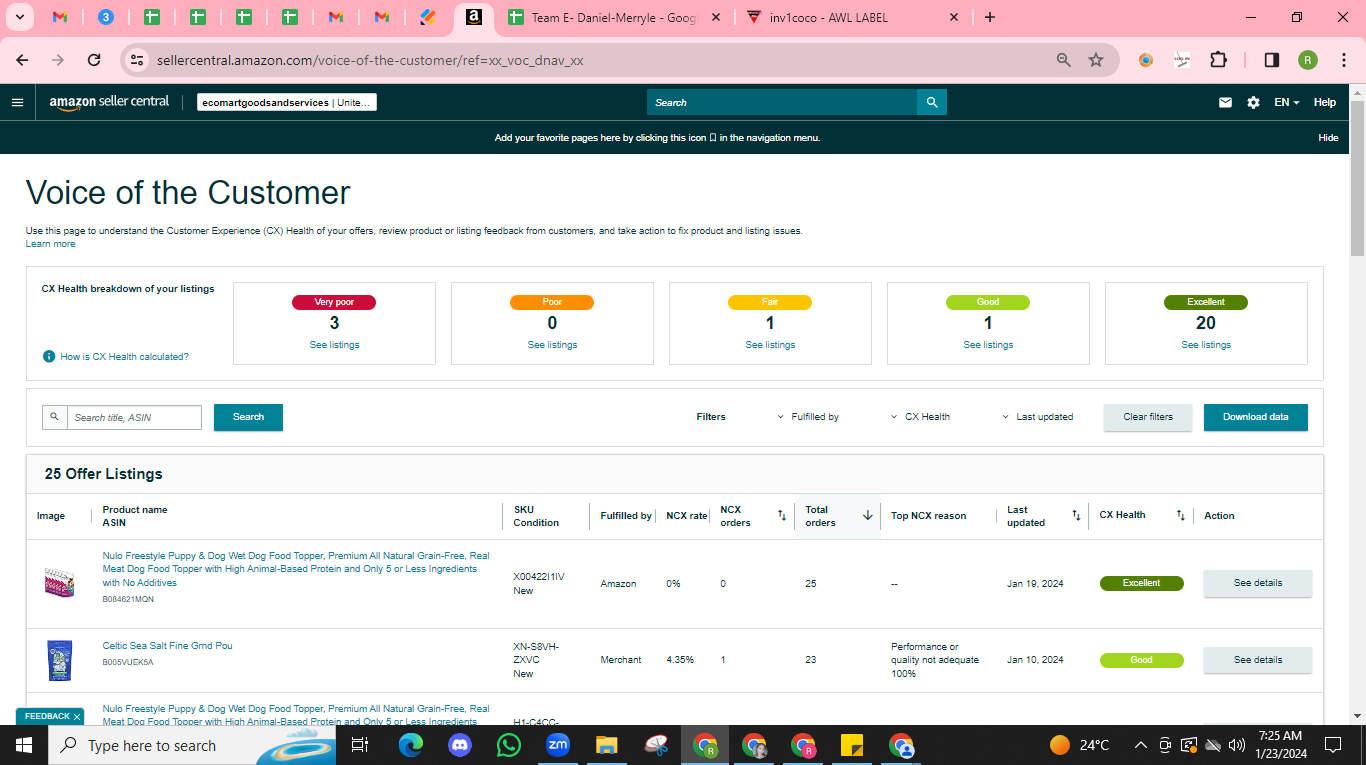Open the Seller Central hamburger menu

tap(17, 102)
